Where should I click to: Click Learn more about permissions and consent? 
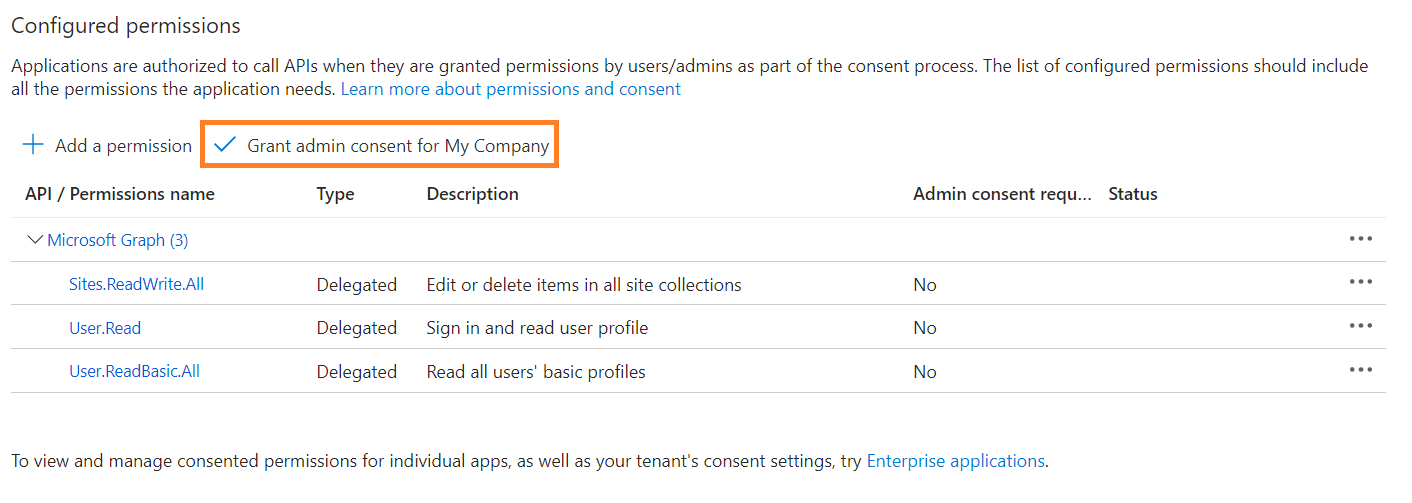510,89
